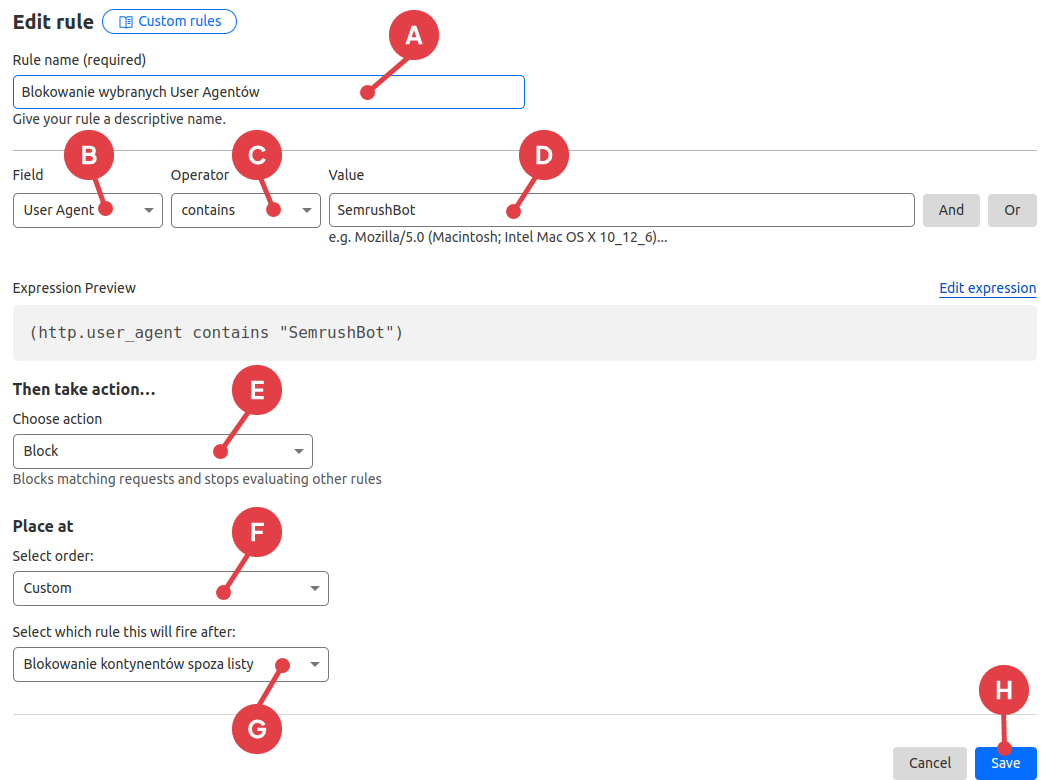Open the Field dropdown showing User Agent

click(x=88, y=210)
